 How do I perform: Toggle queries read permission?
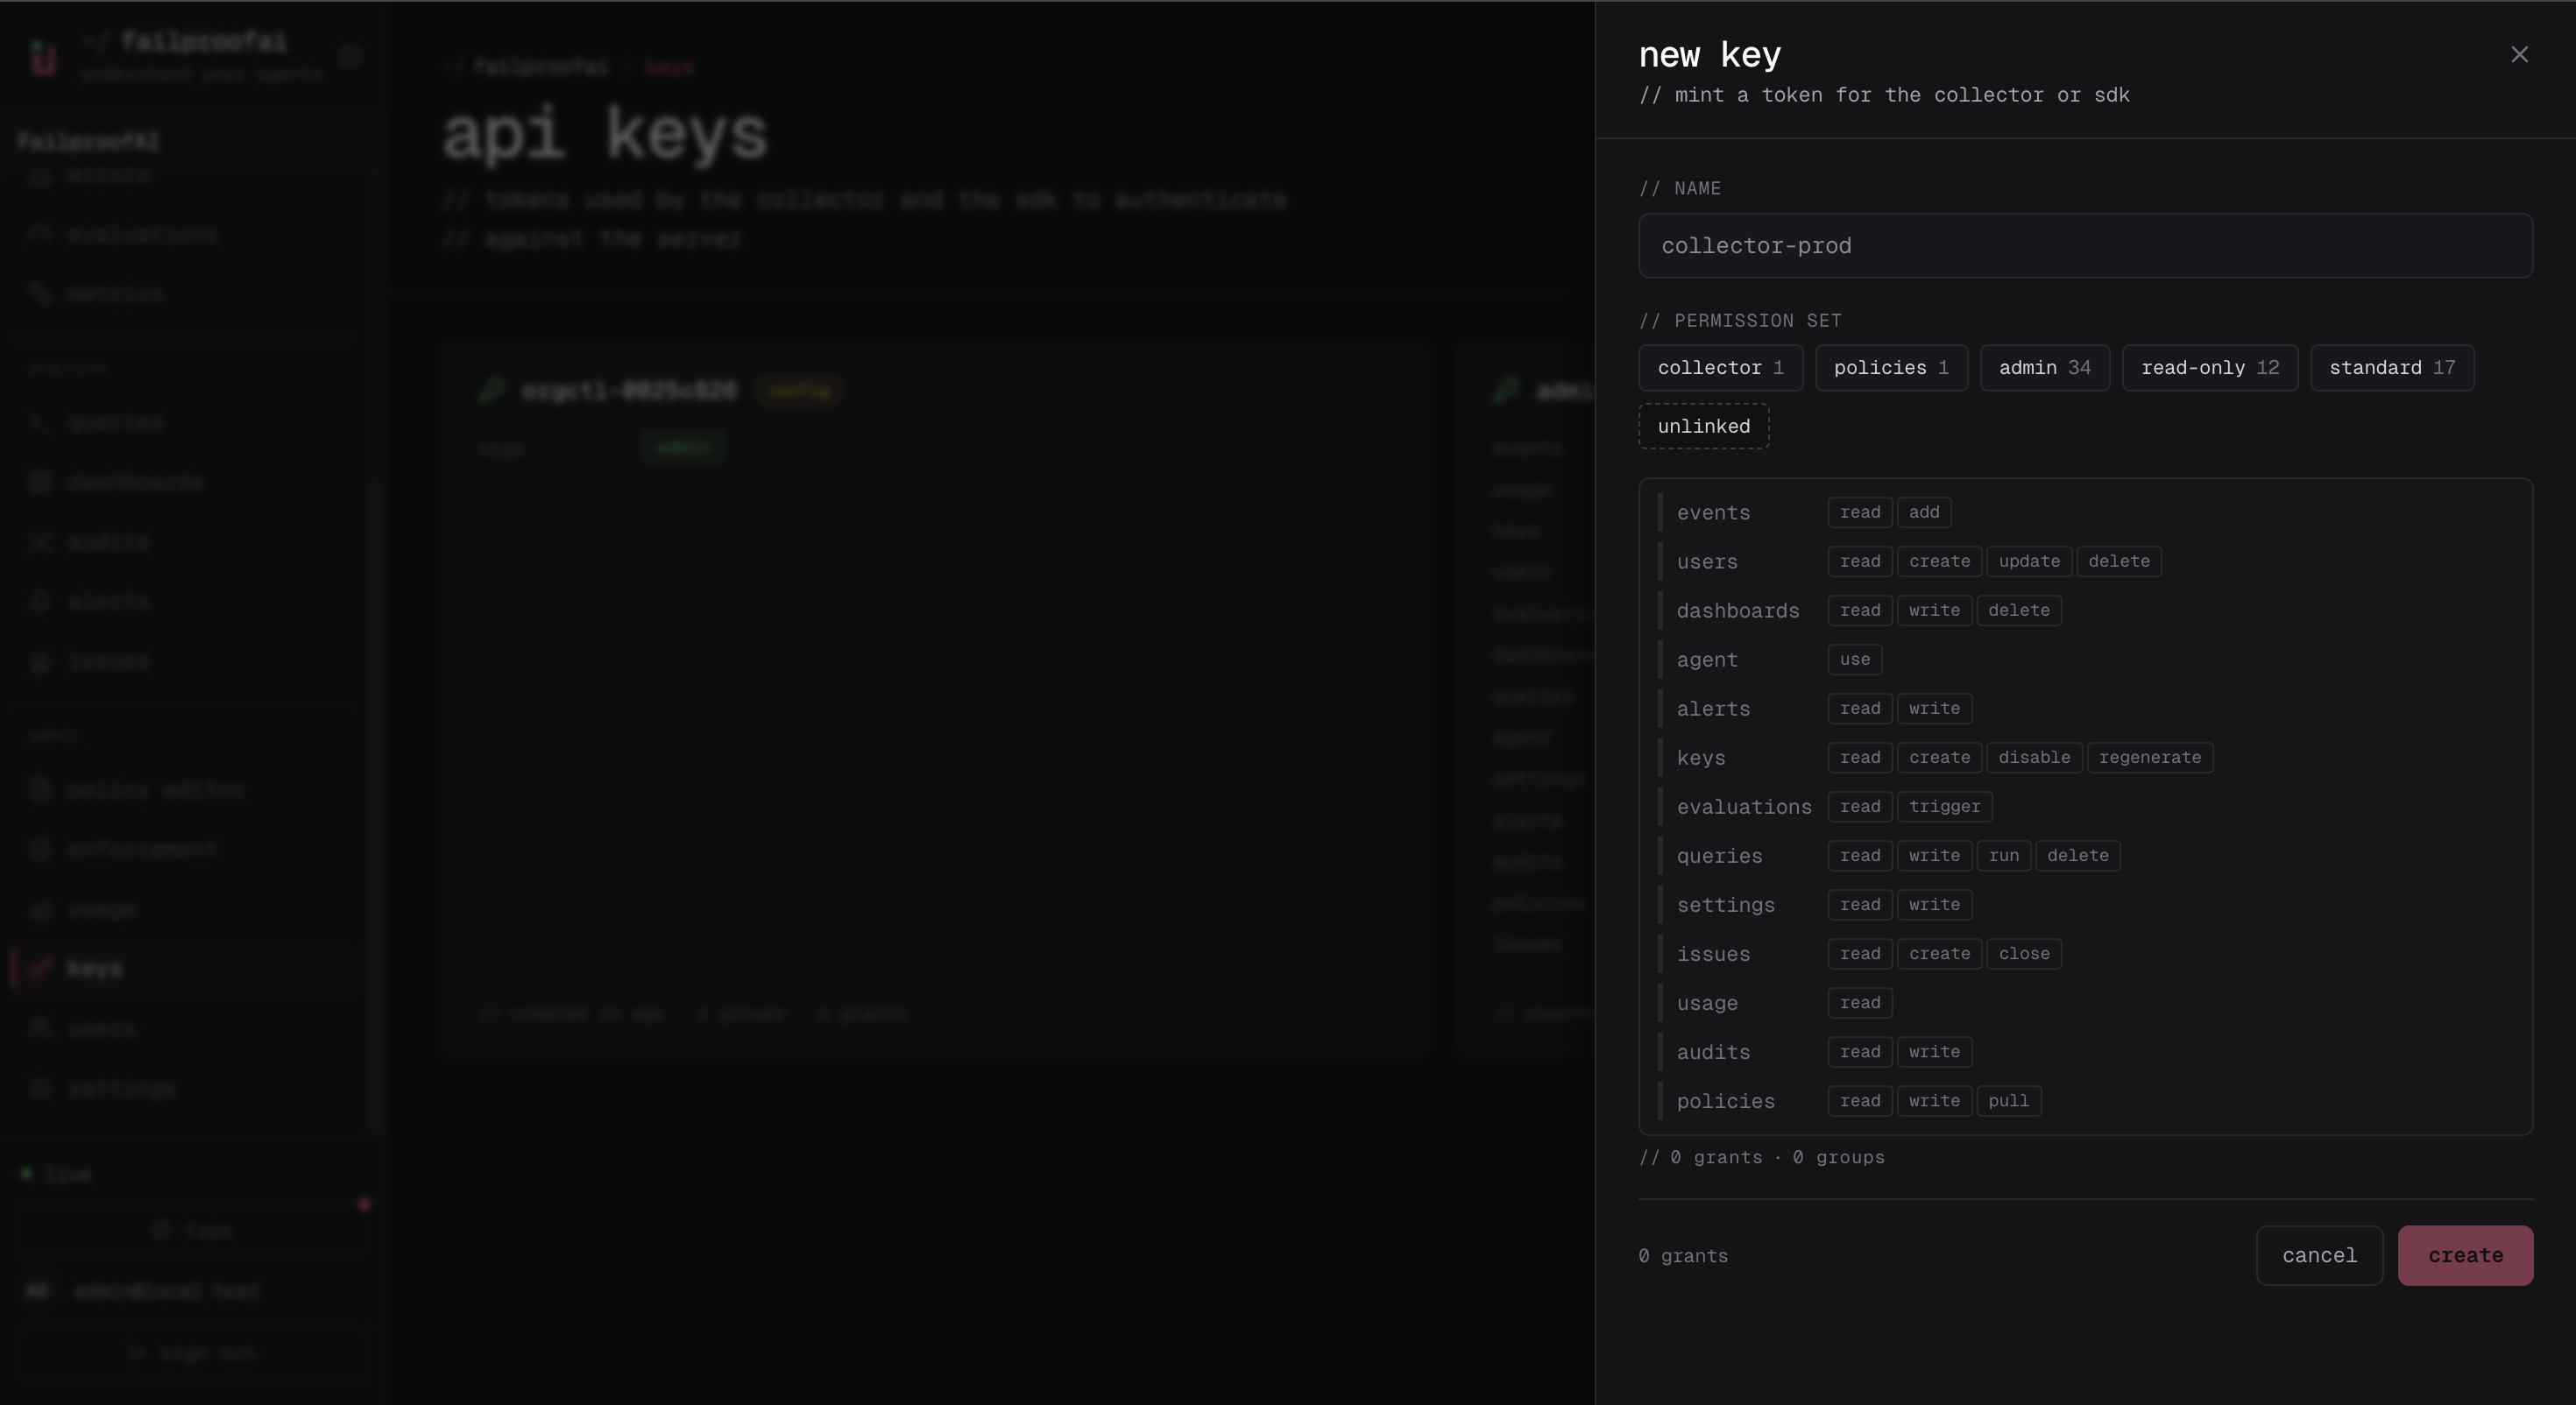click(x=1860, y=855)
